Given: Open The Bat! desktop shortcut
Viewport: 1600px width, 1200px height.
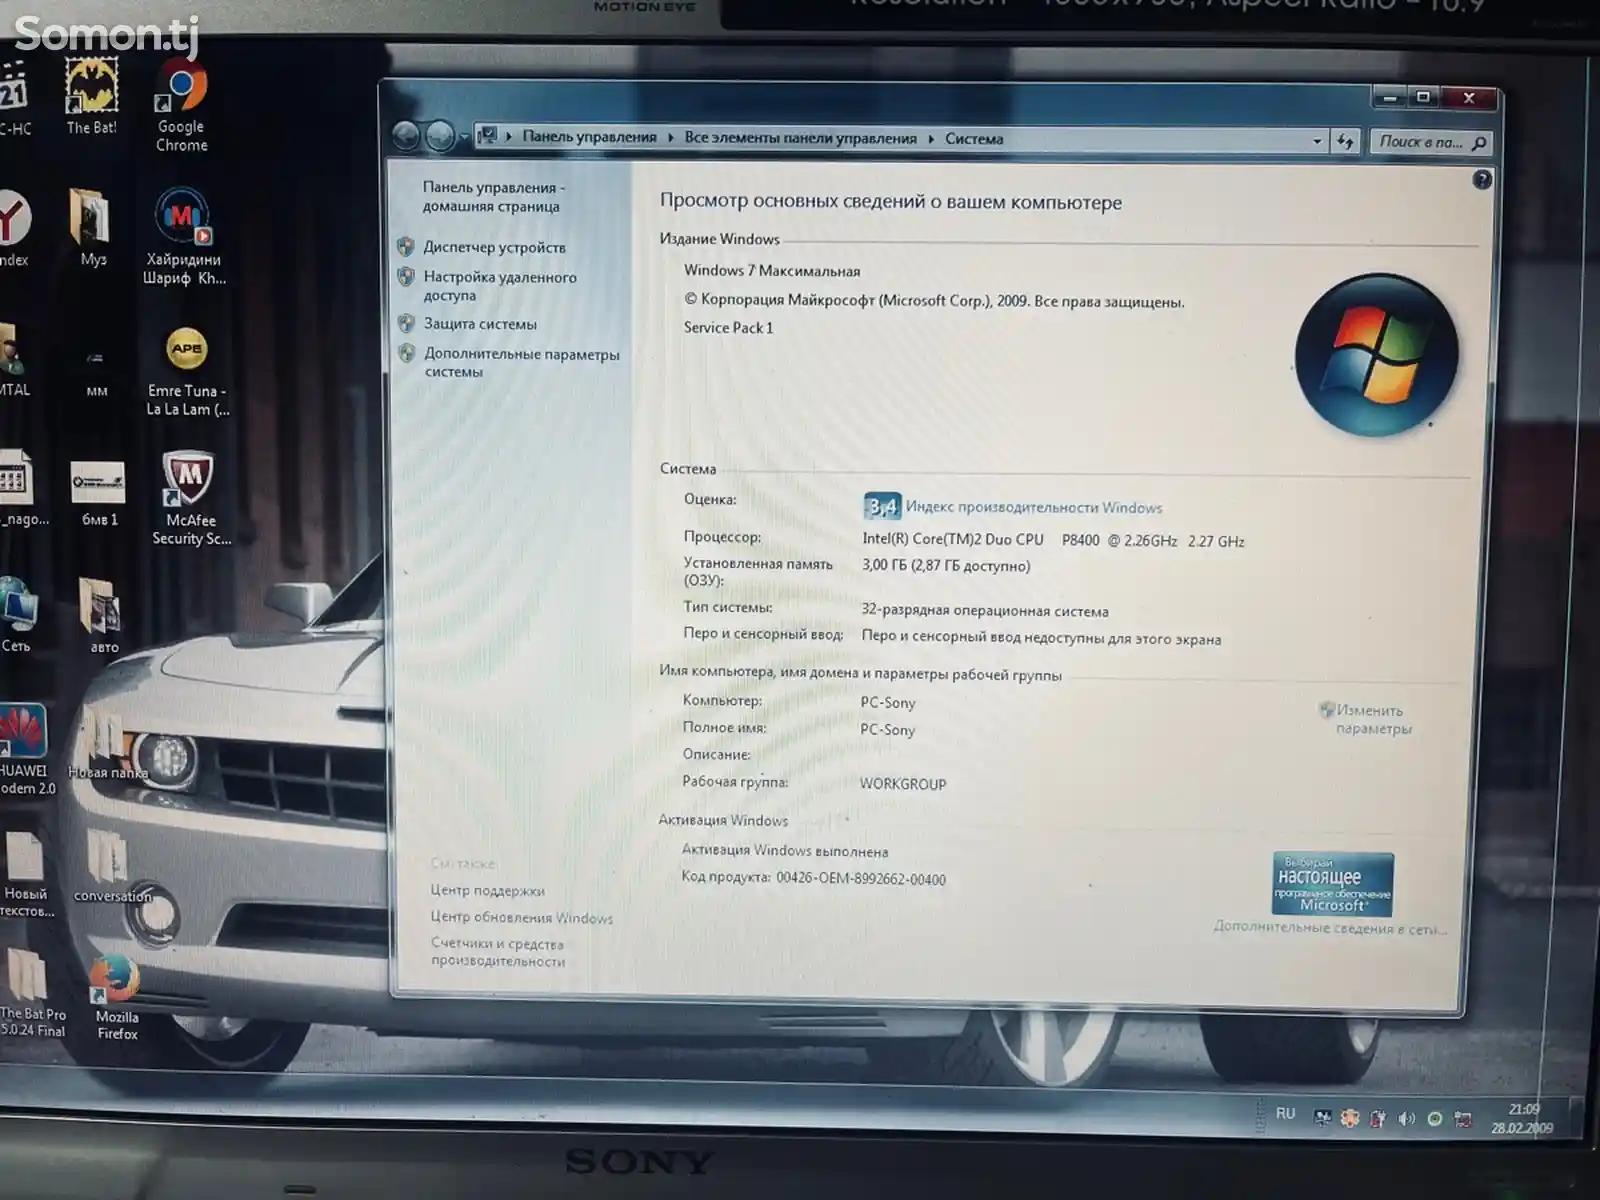Looking at the screenshot, I should (x=92, y=96).
